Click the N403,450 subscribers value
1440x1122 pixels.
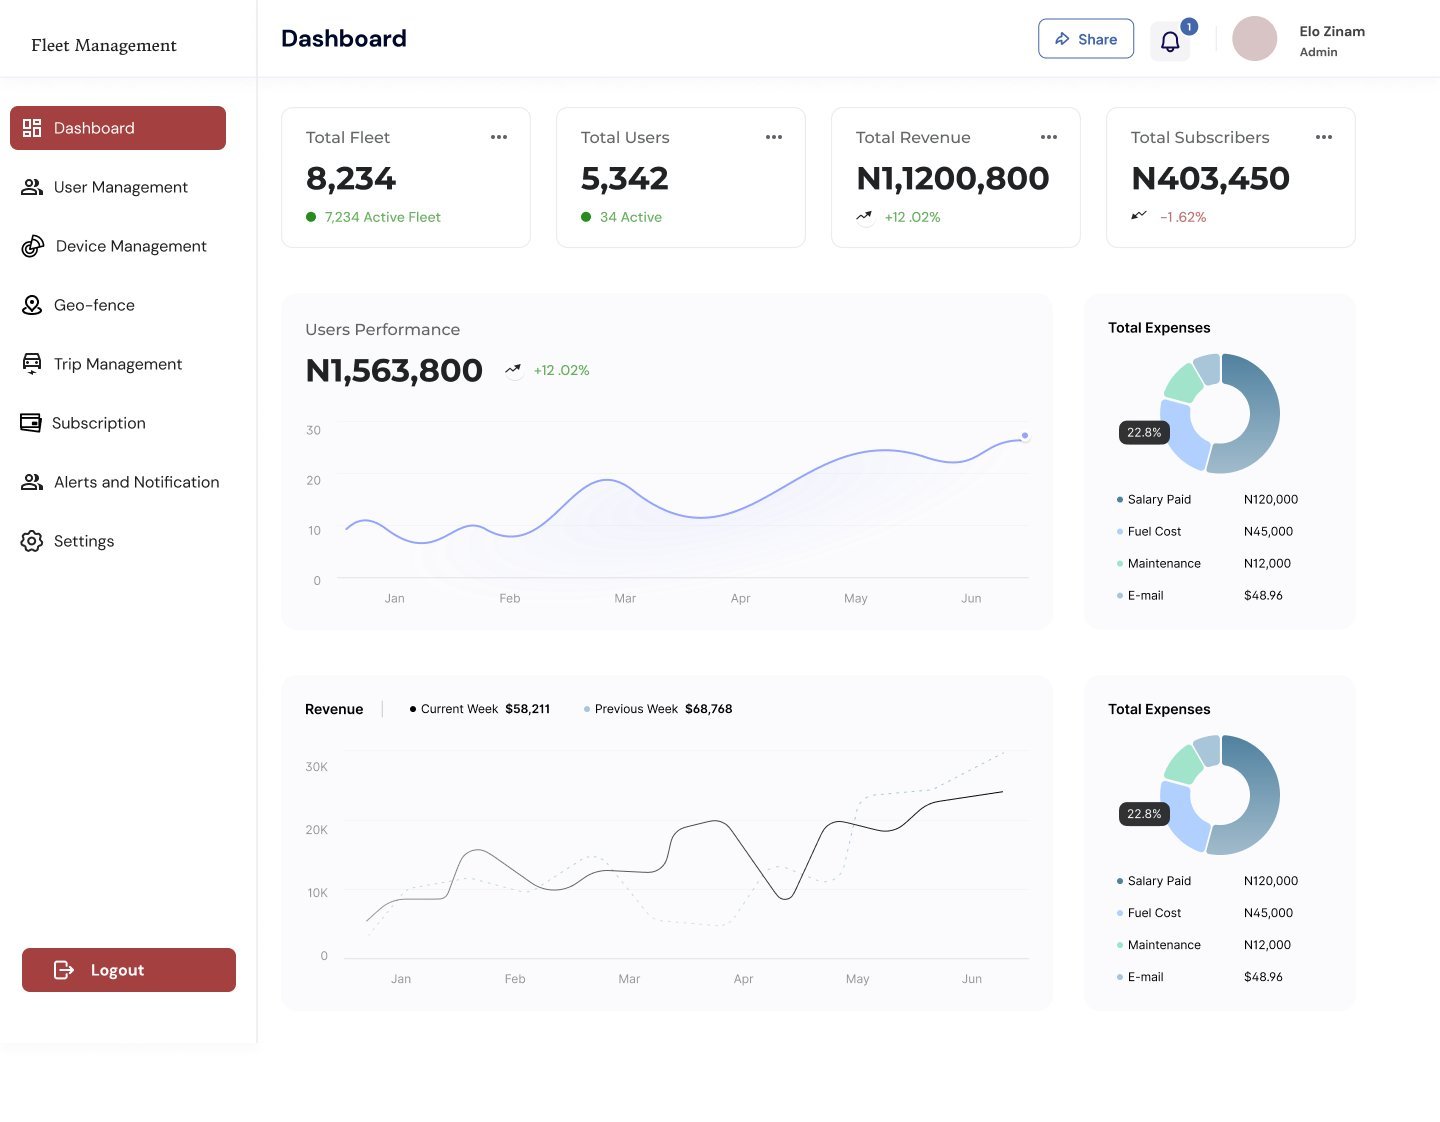click(1210, 178)
